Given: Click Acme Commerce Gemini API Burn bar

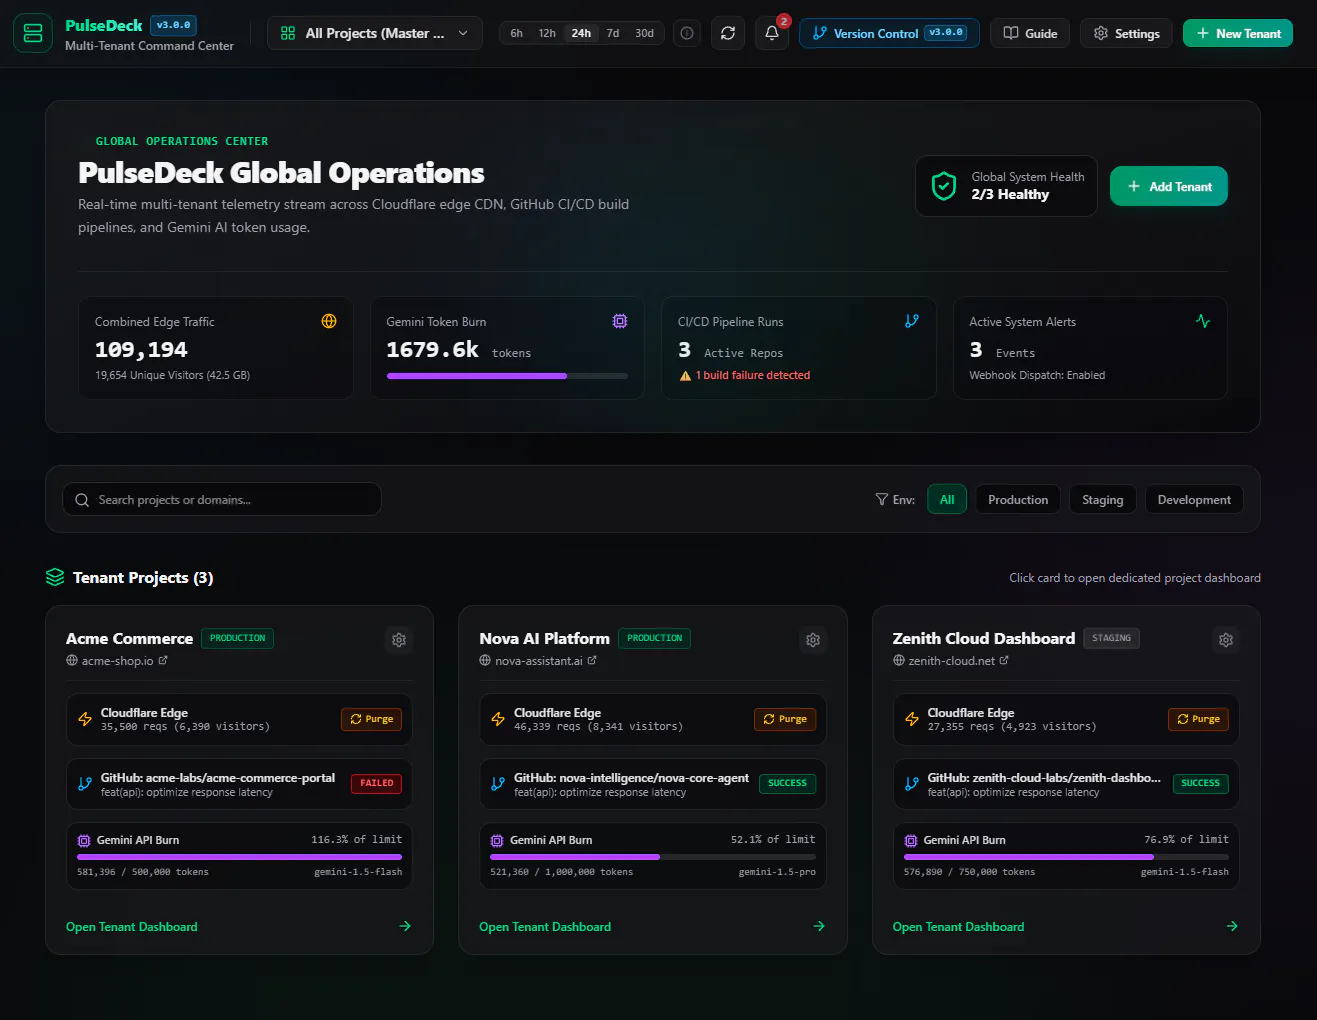Looking at the screenshot, I should [239, 857].
